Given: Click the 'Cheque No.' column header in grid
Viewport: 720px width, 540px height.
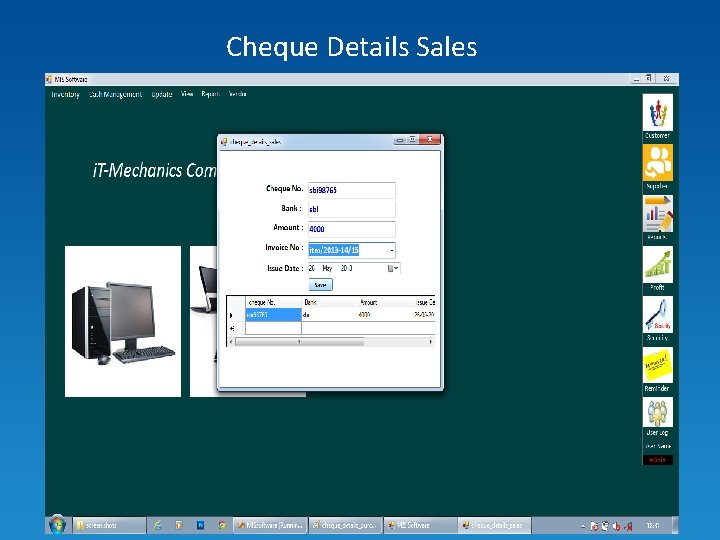Looking at the screenshot, I should click(273, 302).
